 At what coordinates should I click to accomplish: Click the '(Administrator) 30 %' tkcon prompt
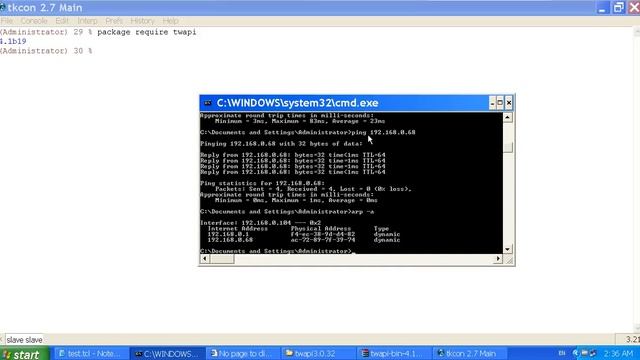[46, 51]
